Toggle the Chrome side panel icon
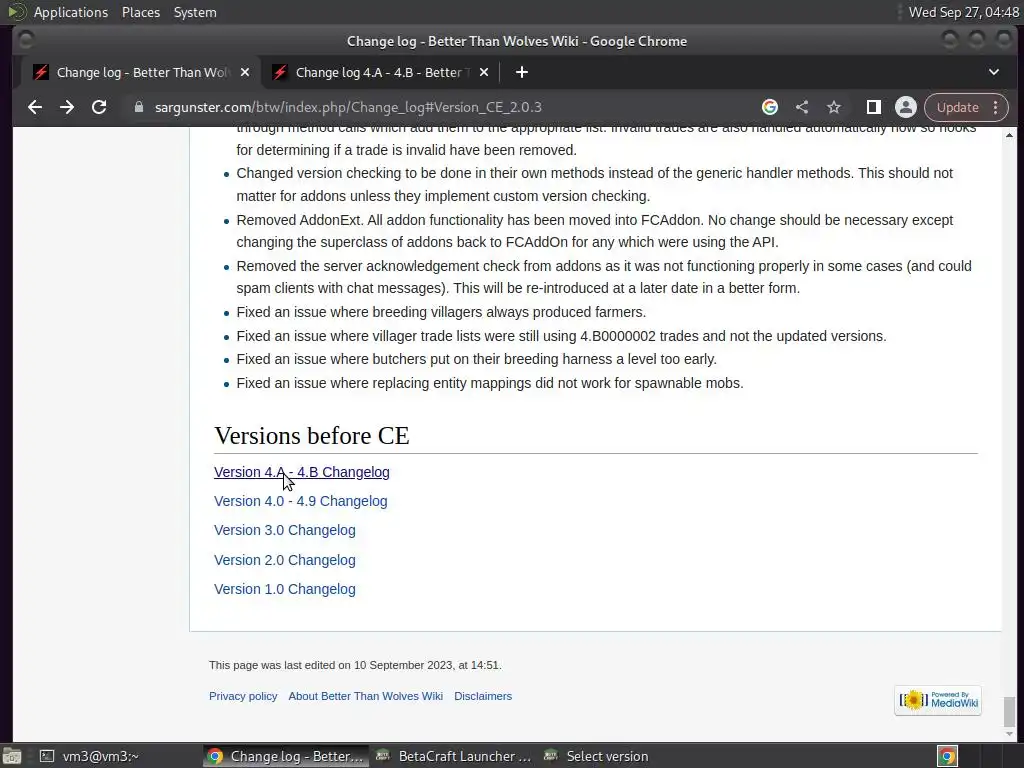The height and width of the screenshot is (768, 1024). pyautogui.click(x=874, y=107)
